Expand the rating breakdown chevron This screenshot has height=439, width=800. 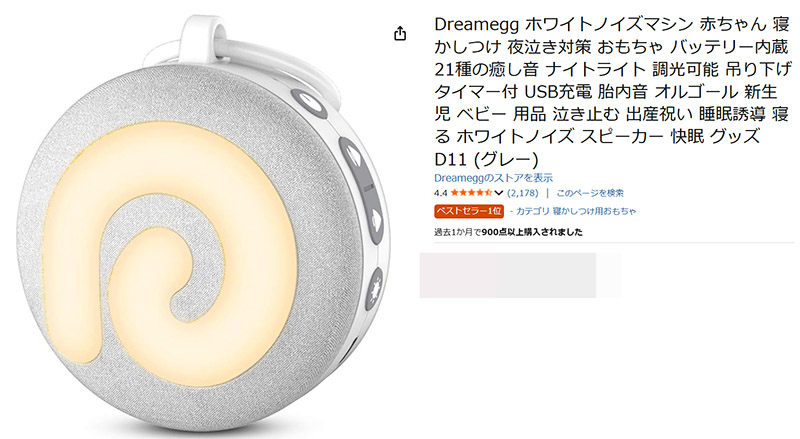coord(499,193)
